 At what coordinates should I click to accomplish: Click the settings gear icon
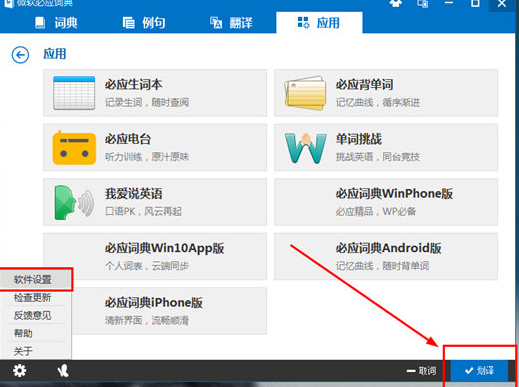coord(19,370)
